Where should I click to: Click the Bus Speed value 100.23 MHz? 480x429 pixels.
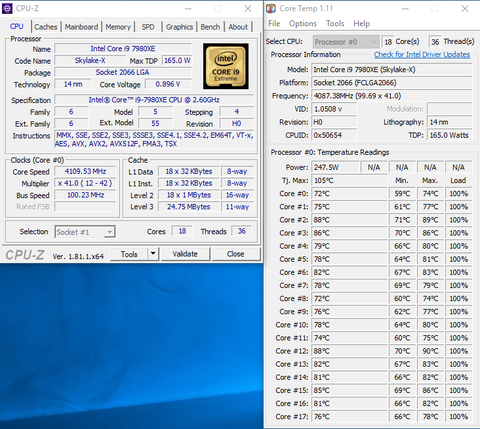[x=85, y=195]
